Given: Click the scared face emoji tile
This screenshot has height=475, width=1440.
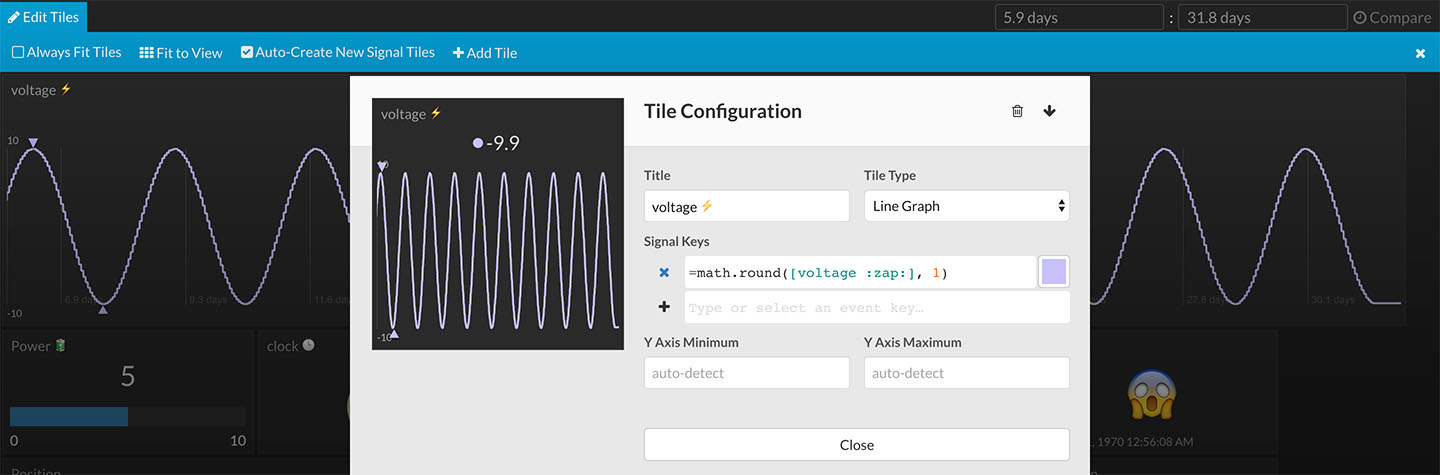Looking at the screenshot, I should (x=1149, y=395).
